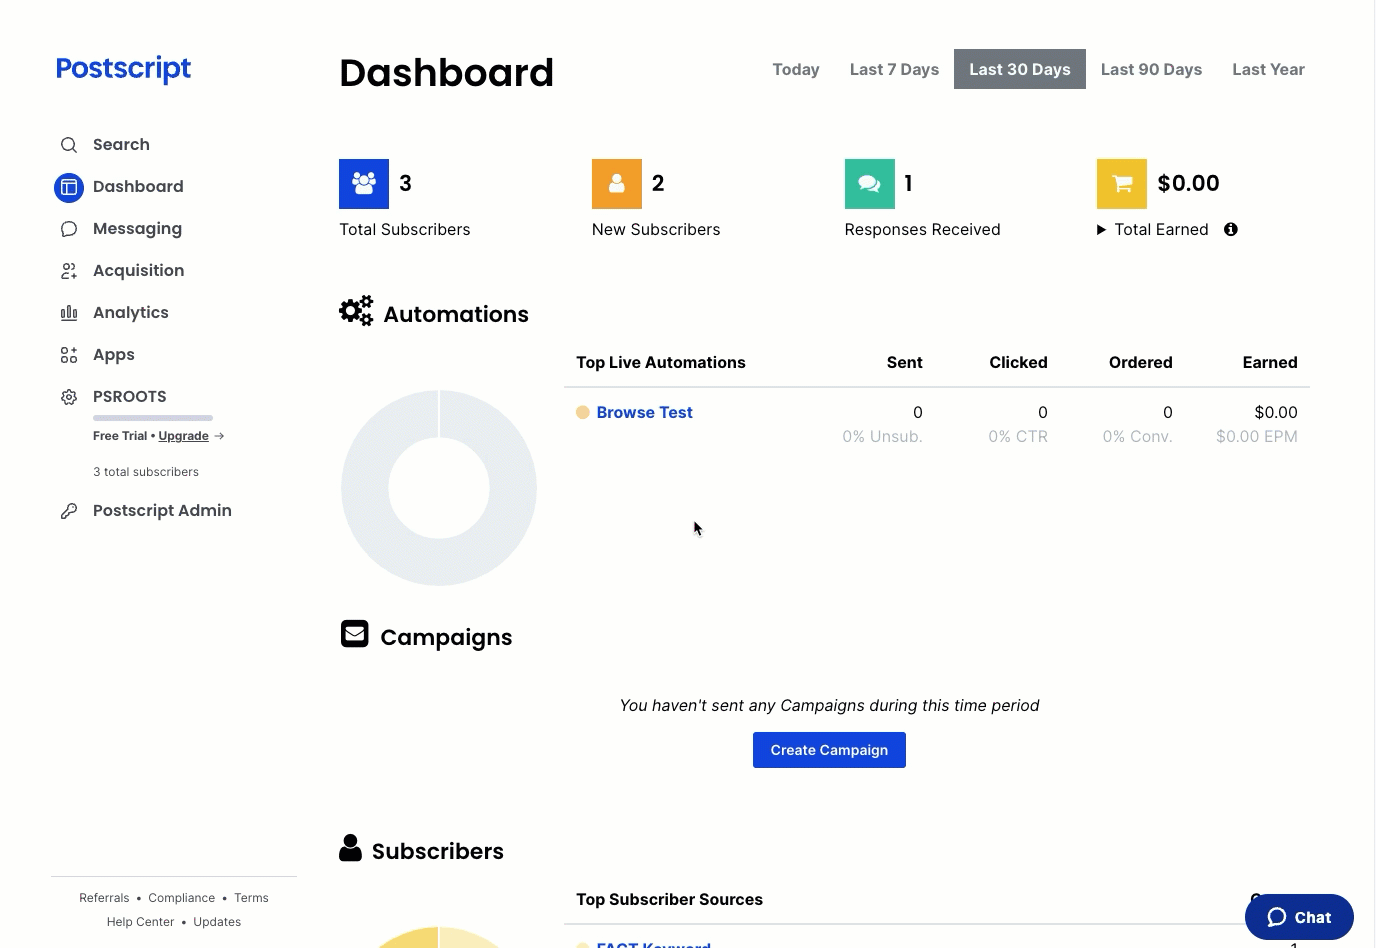Switch to the Today time range

795,69
